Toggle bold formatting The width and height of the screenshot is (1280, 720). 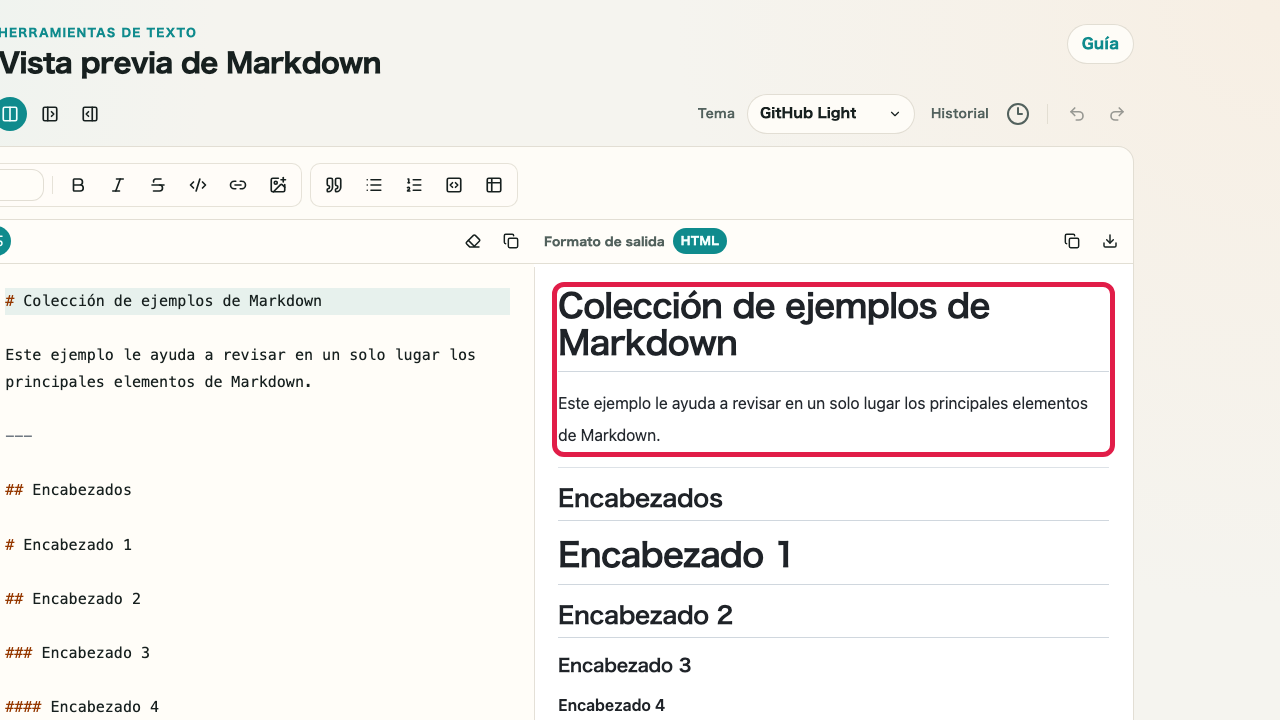78,185
